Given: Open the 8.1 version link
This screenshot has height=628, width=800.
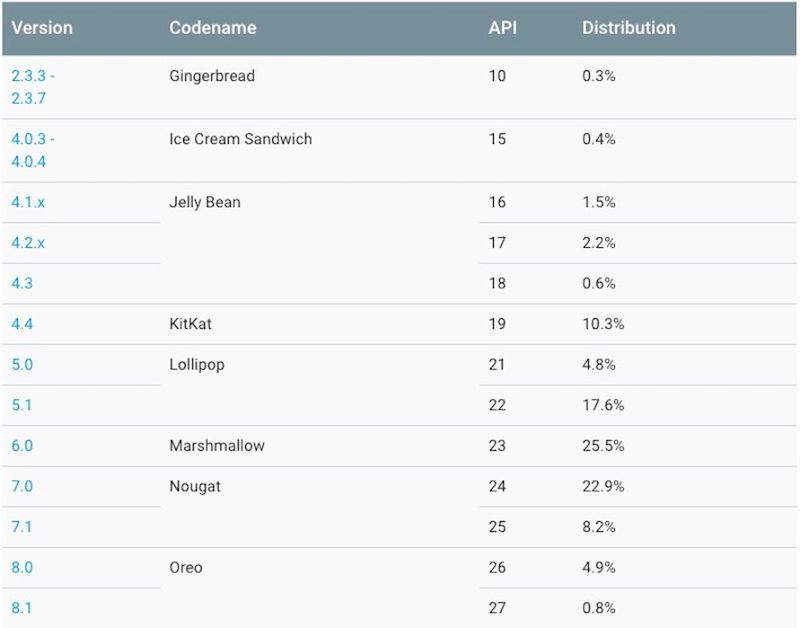Looking at the screenshot, I should click(22, 608).
